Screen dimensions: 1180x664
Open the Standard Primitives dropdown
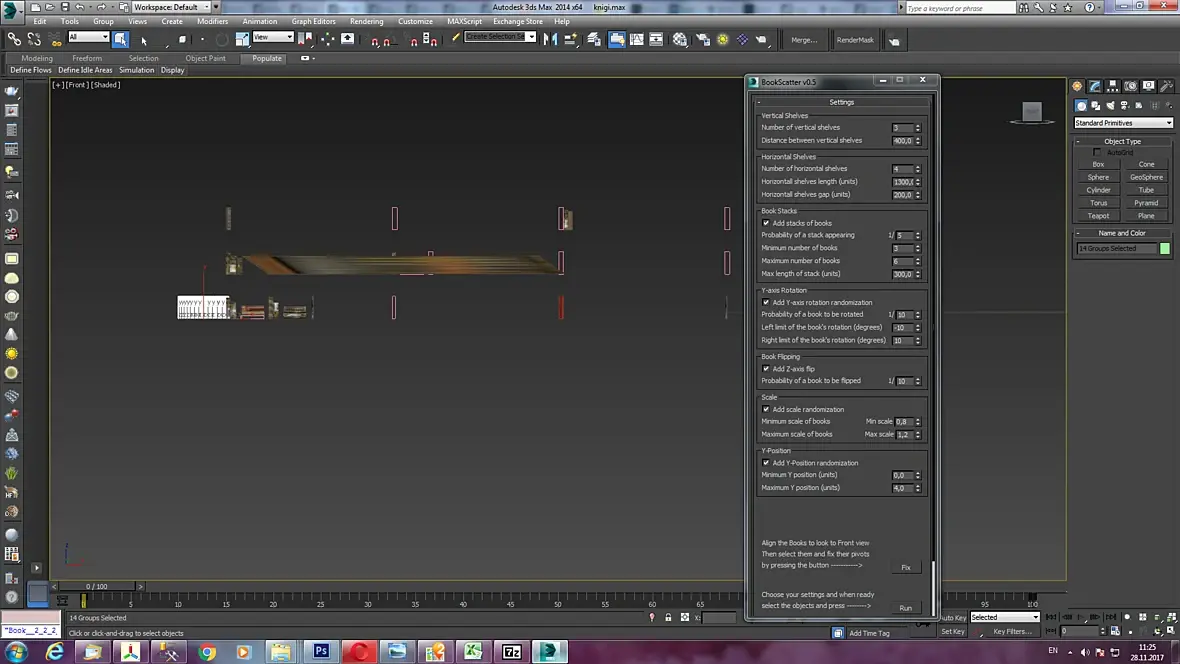click(1122, 123)
